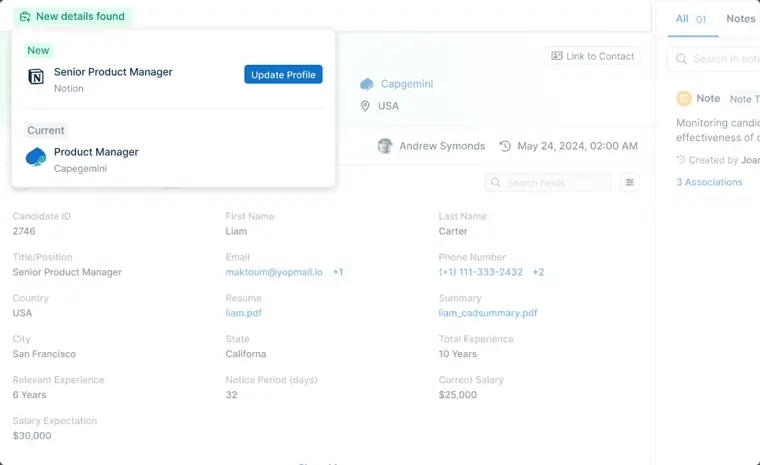Screen dimensions: 760x465
Task: Open the field filter settings icon
Action: pyautogui.click(x=630, y=182)
